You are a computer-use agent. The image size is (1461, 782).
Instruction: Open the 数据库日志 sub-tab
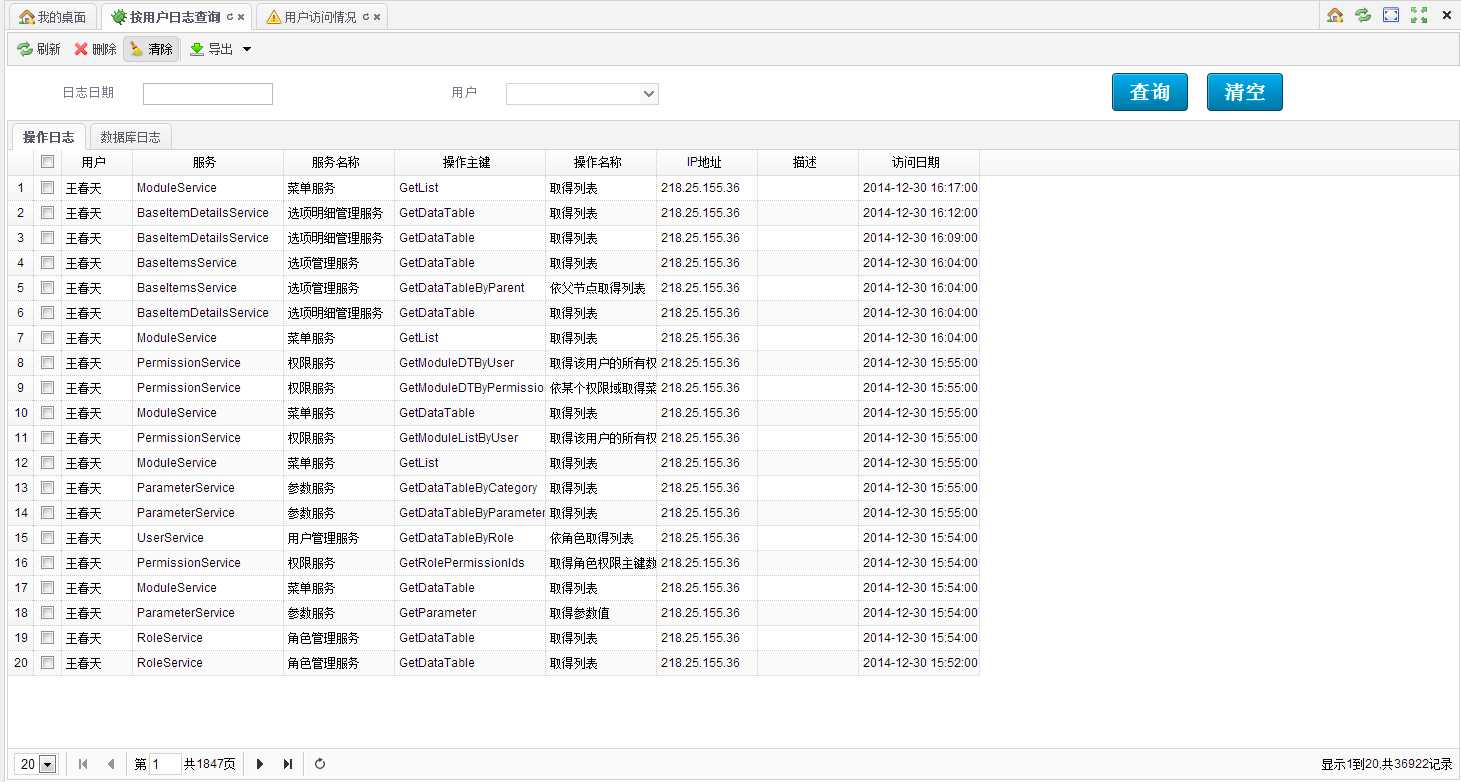[130, 137]
